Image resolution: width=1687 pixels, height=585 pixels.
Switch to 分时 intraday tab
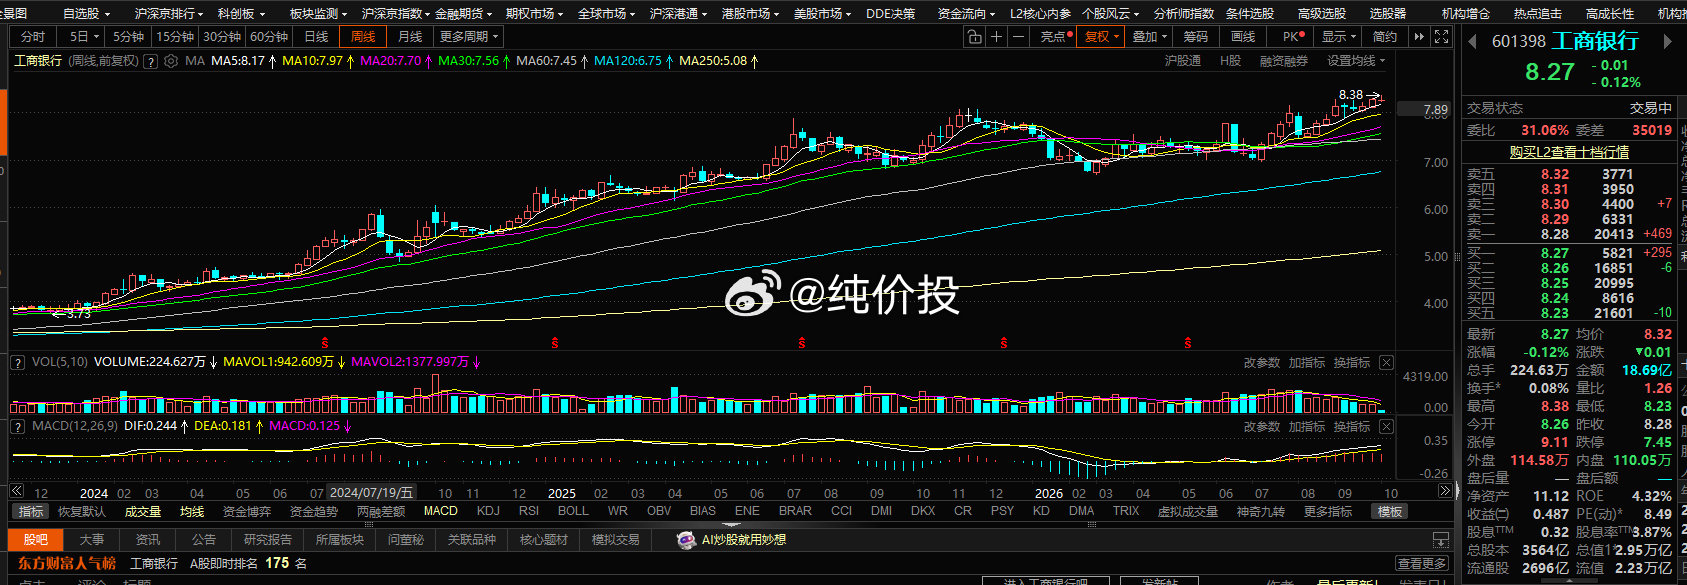point(33,37)
